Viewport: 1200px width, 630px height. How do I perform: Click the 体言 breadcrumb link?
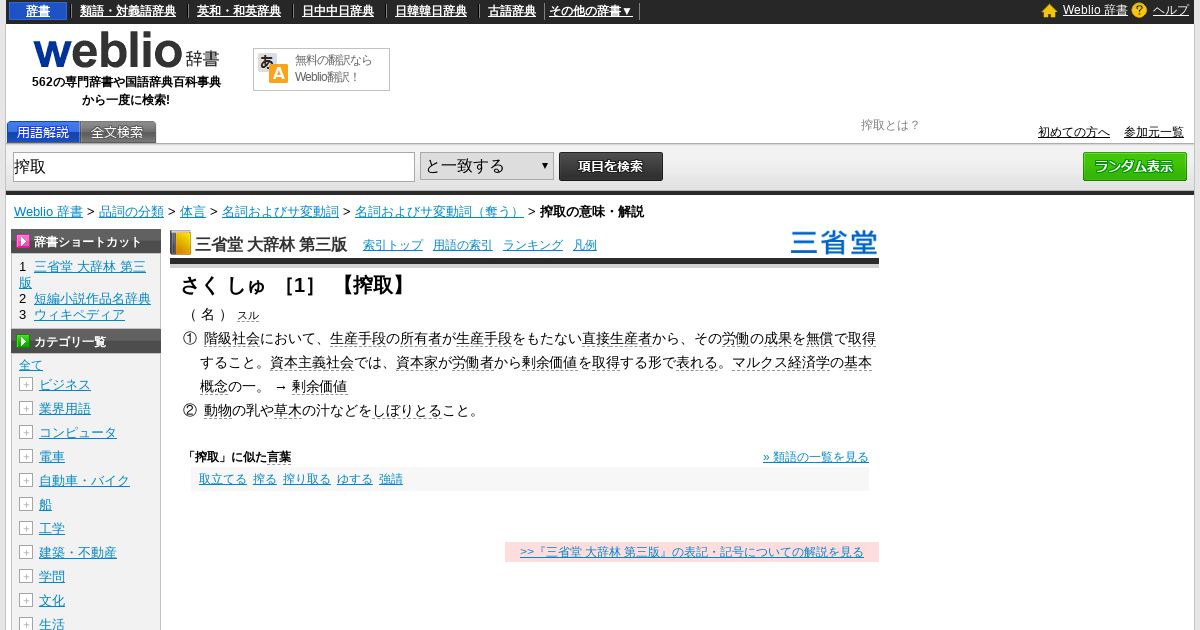pos(193,212)
